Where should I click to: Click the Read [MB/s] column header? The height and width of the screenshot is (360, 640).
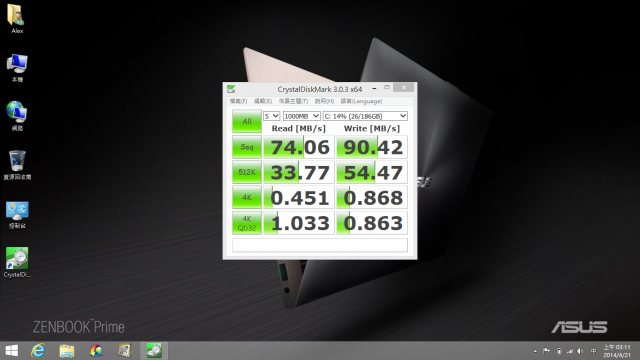299,129
